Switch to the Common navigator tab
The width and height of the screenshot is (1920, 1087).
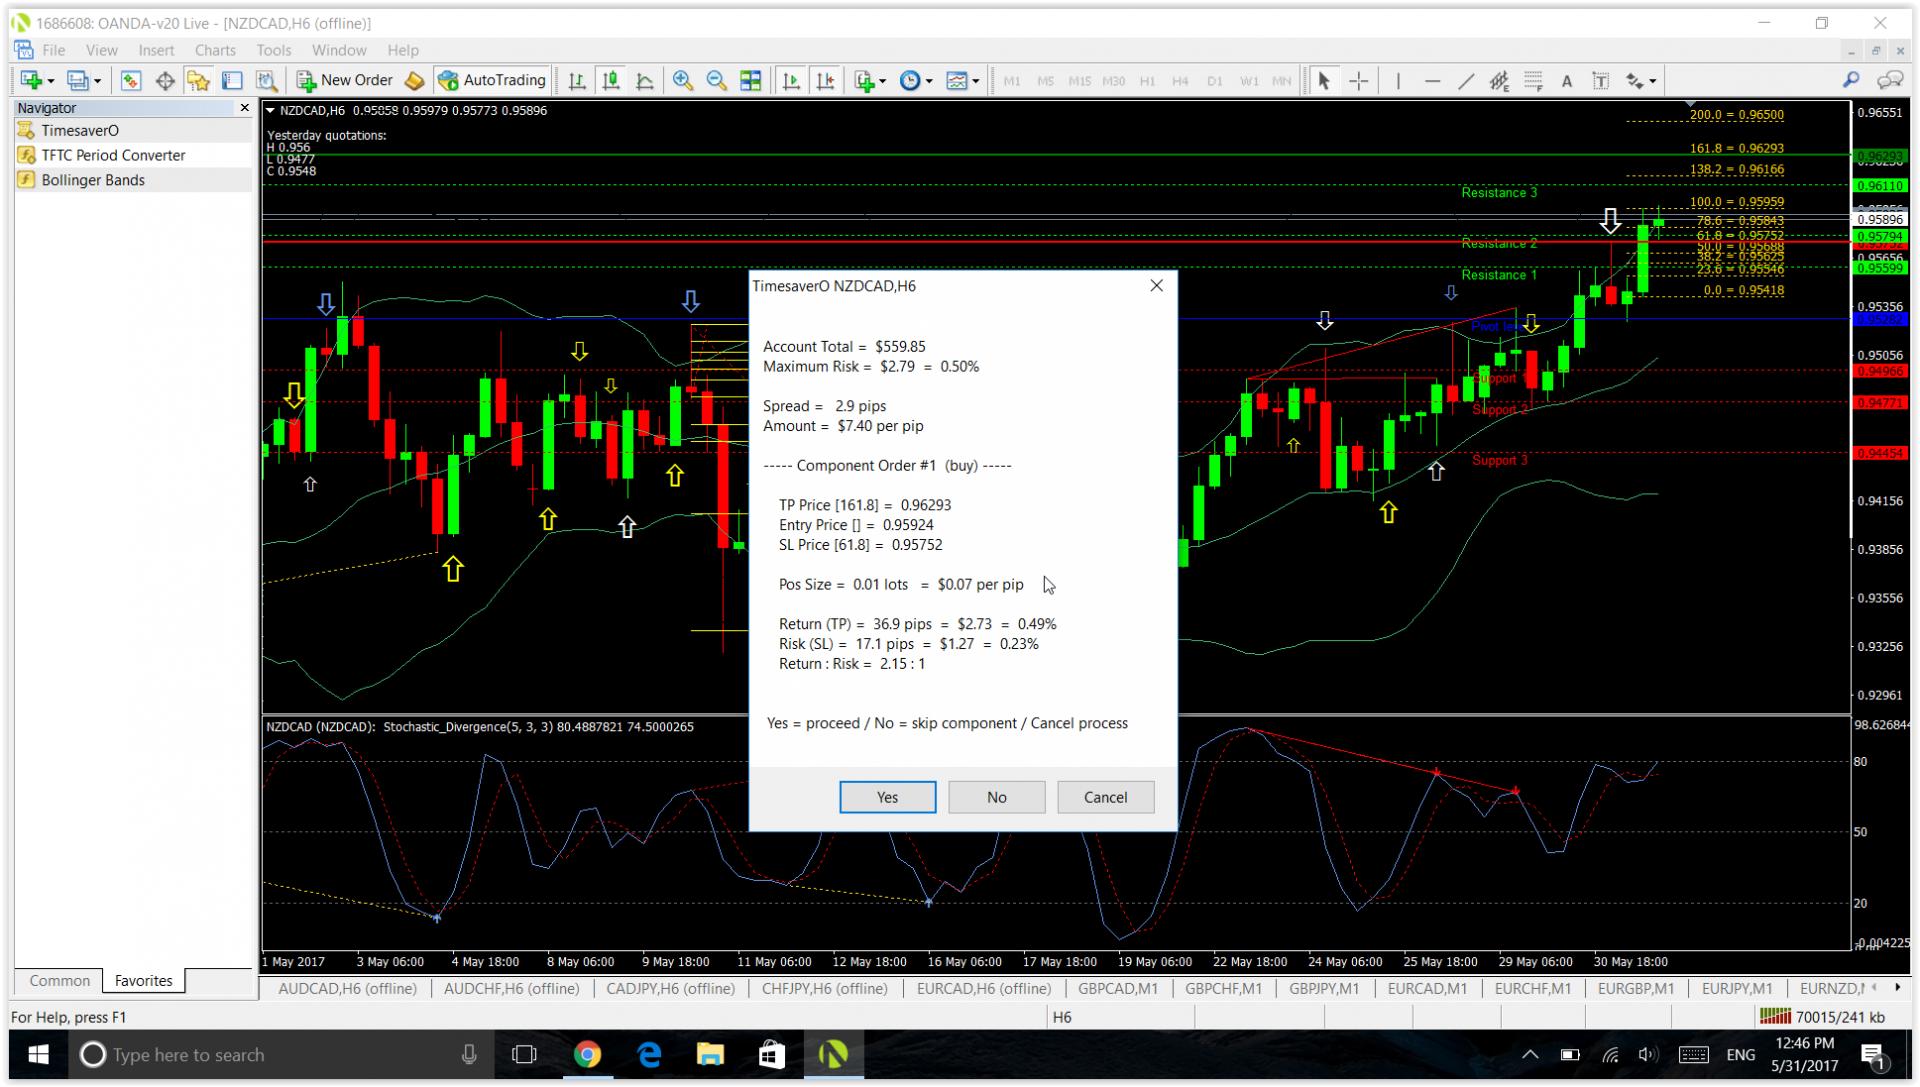[x=59, y=980]
